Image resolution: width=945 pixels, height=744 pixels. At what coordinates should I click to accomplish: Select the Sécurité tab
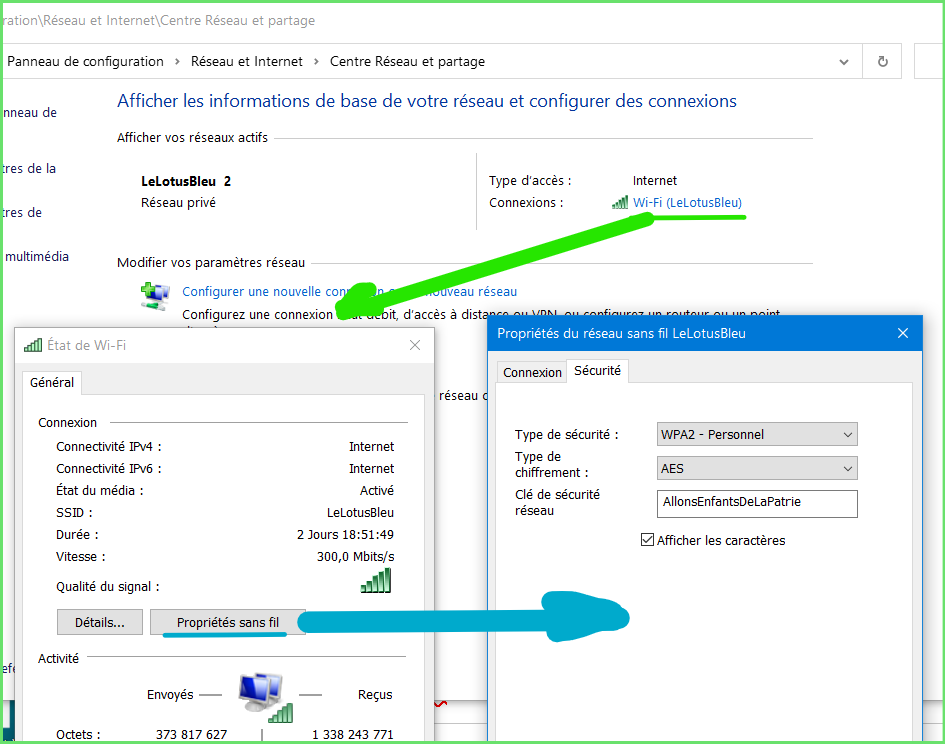(597, 371)
